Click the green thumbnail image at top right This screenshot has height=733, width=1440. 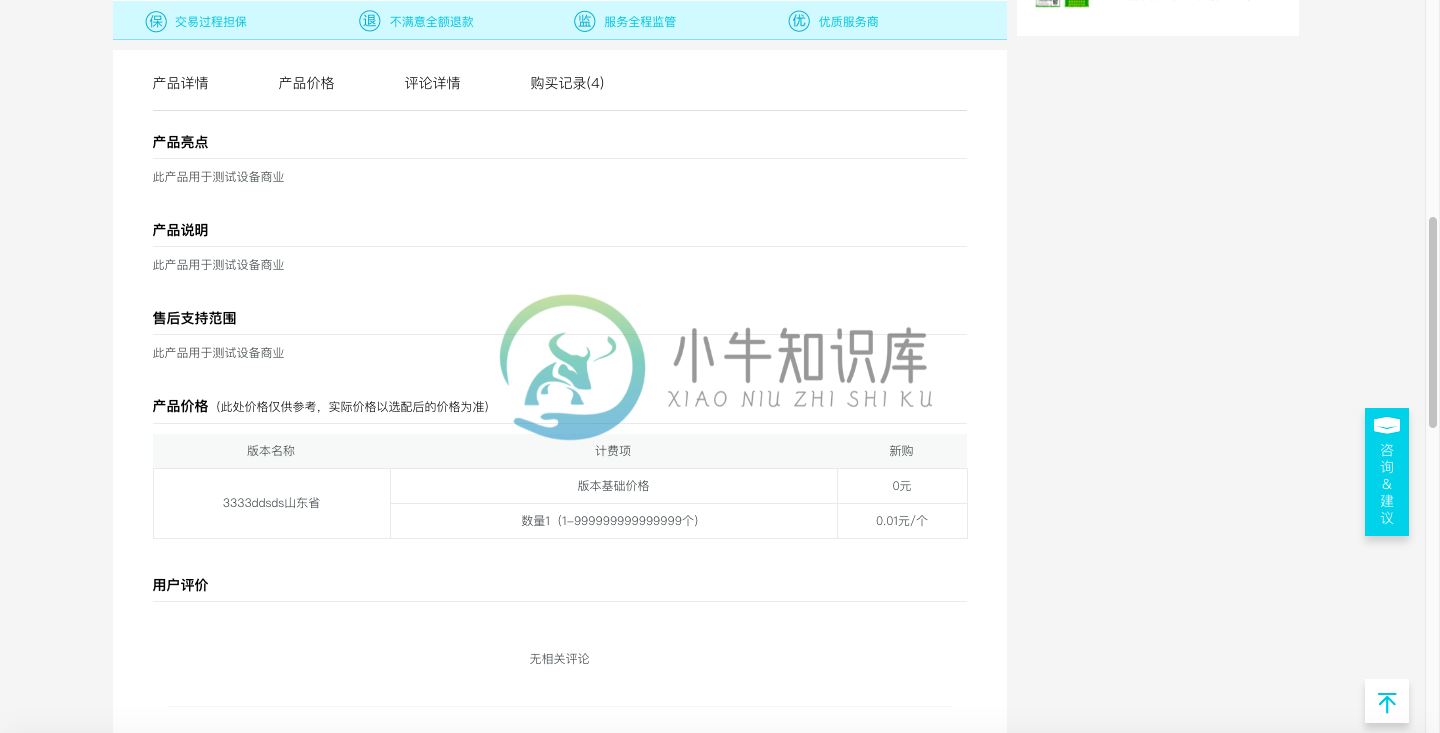(x=1077, y=3)
